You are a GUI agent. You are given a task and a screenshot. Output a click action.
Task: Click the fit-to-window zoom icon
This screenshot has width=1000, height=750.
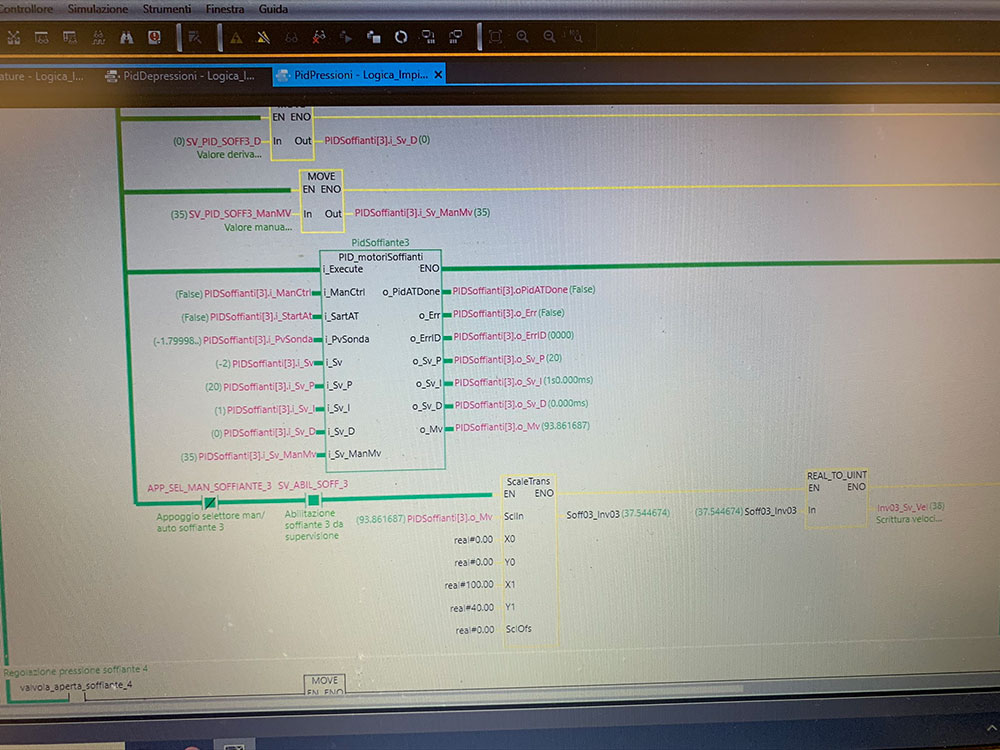click(x=495, y=37)
